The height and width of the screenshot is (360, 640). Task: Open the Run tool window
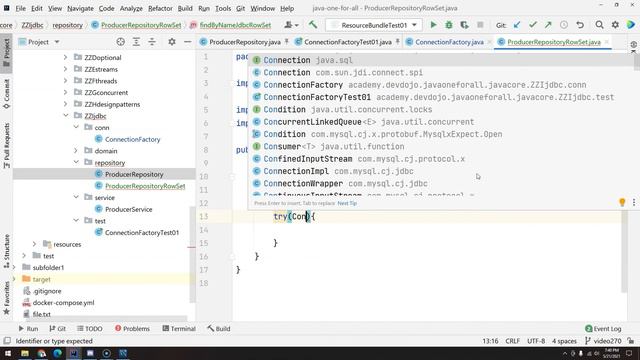pos(28,329)
